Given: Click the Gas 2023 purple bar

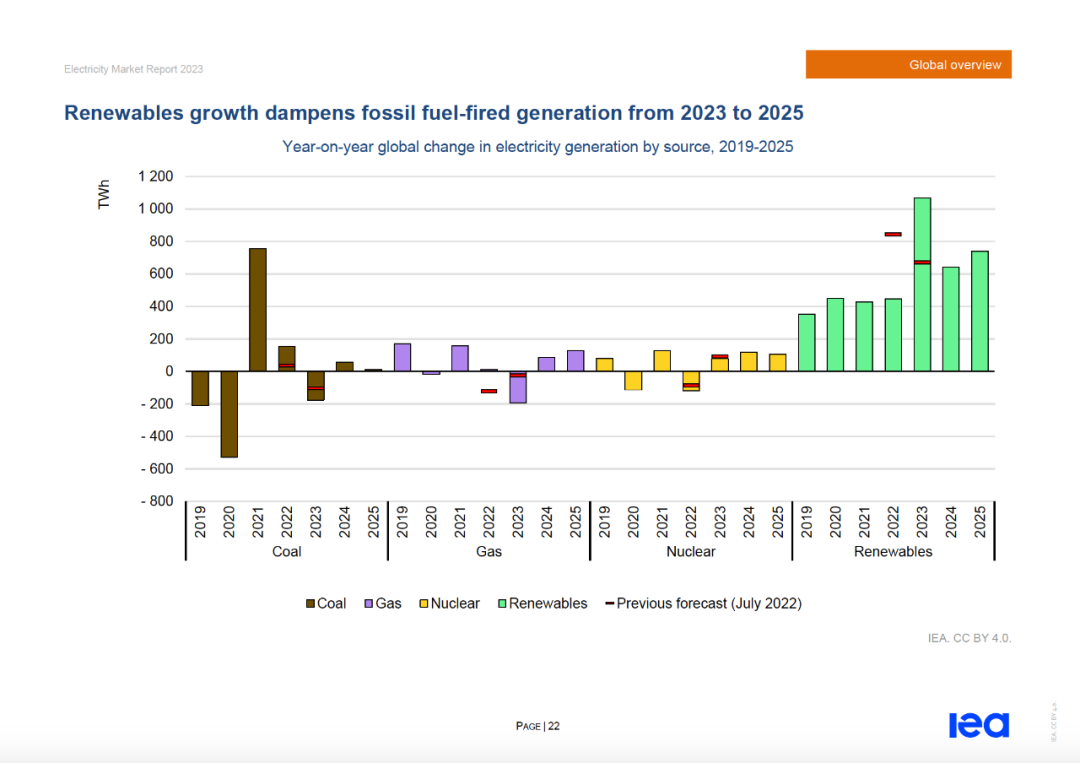Looking at the screenshot, I should 518,387.
